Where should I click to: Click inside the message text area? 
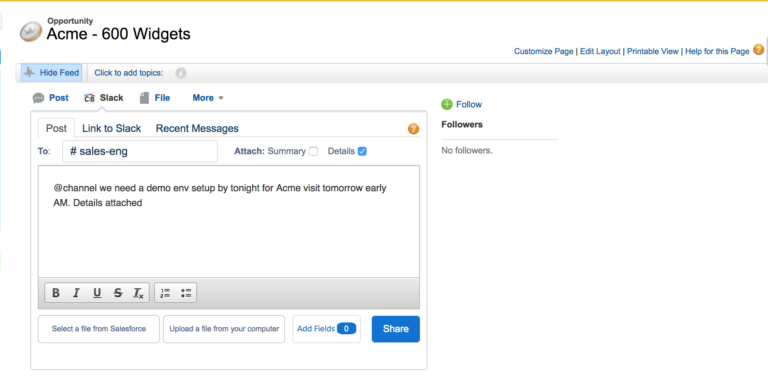(229, 221)
